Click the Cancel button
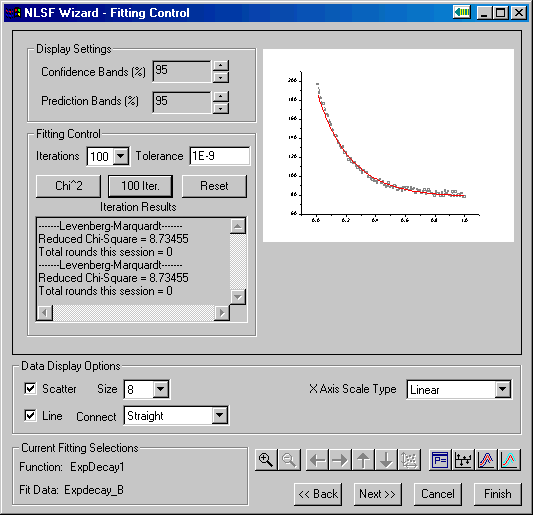This screenshot has width=533, height=515. coord(438,494)
